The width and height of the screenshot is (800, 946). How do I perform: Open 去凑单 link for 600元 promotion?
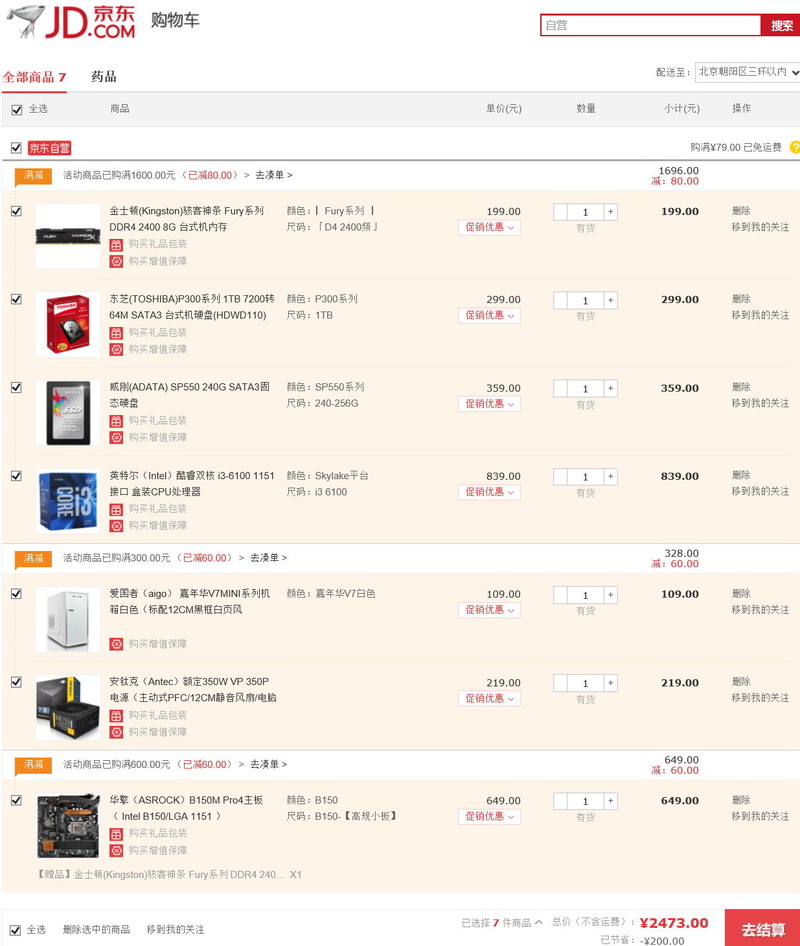click(268, 764)
